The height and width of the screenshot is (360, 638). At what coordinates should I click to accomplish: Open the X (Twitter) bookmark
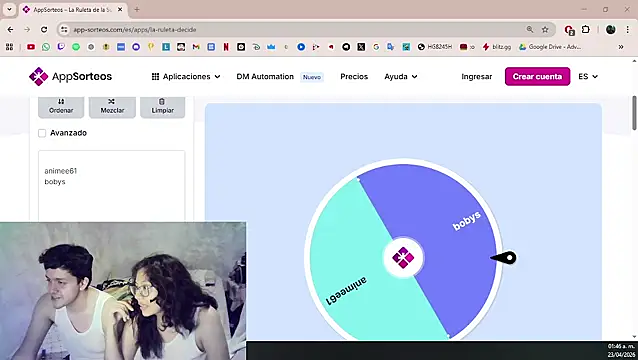coord(361,47)
